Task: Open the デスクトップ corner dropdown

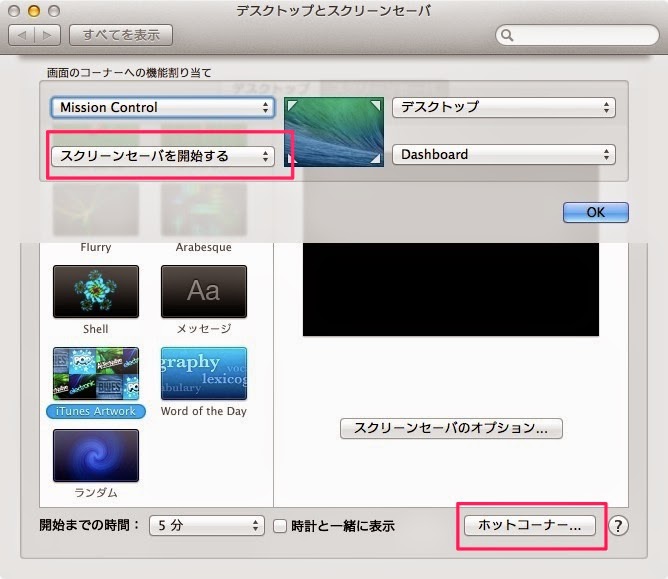Action: (504, 107)
